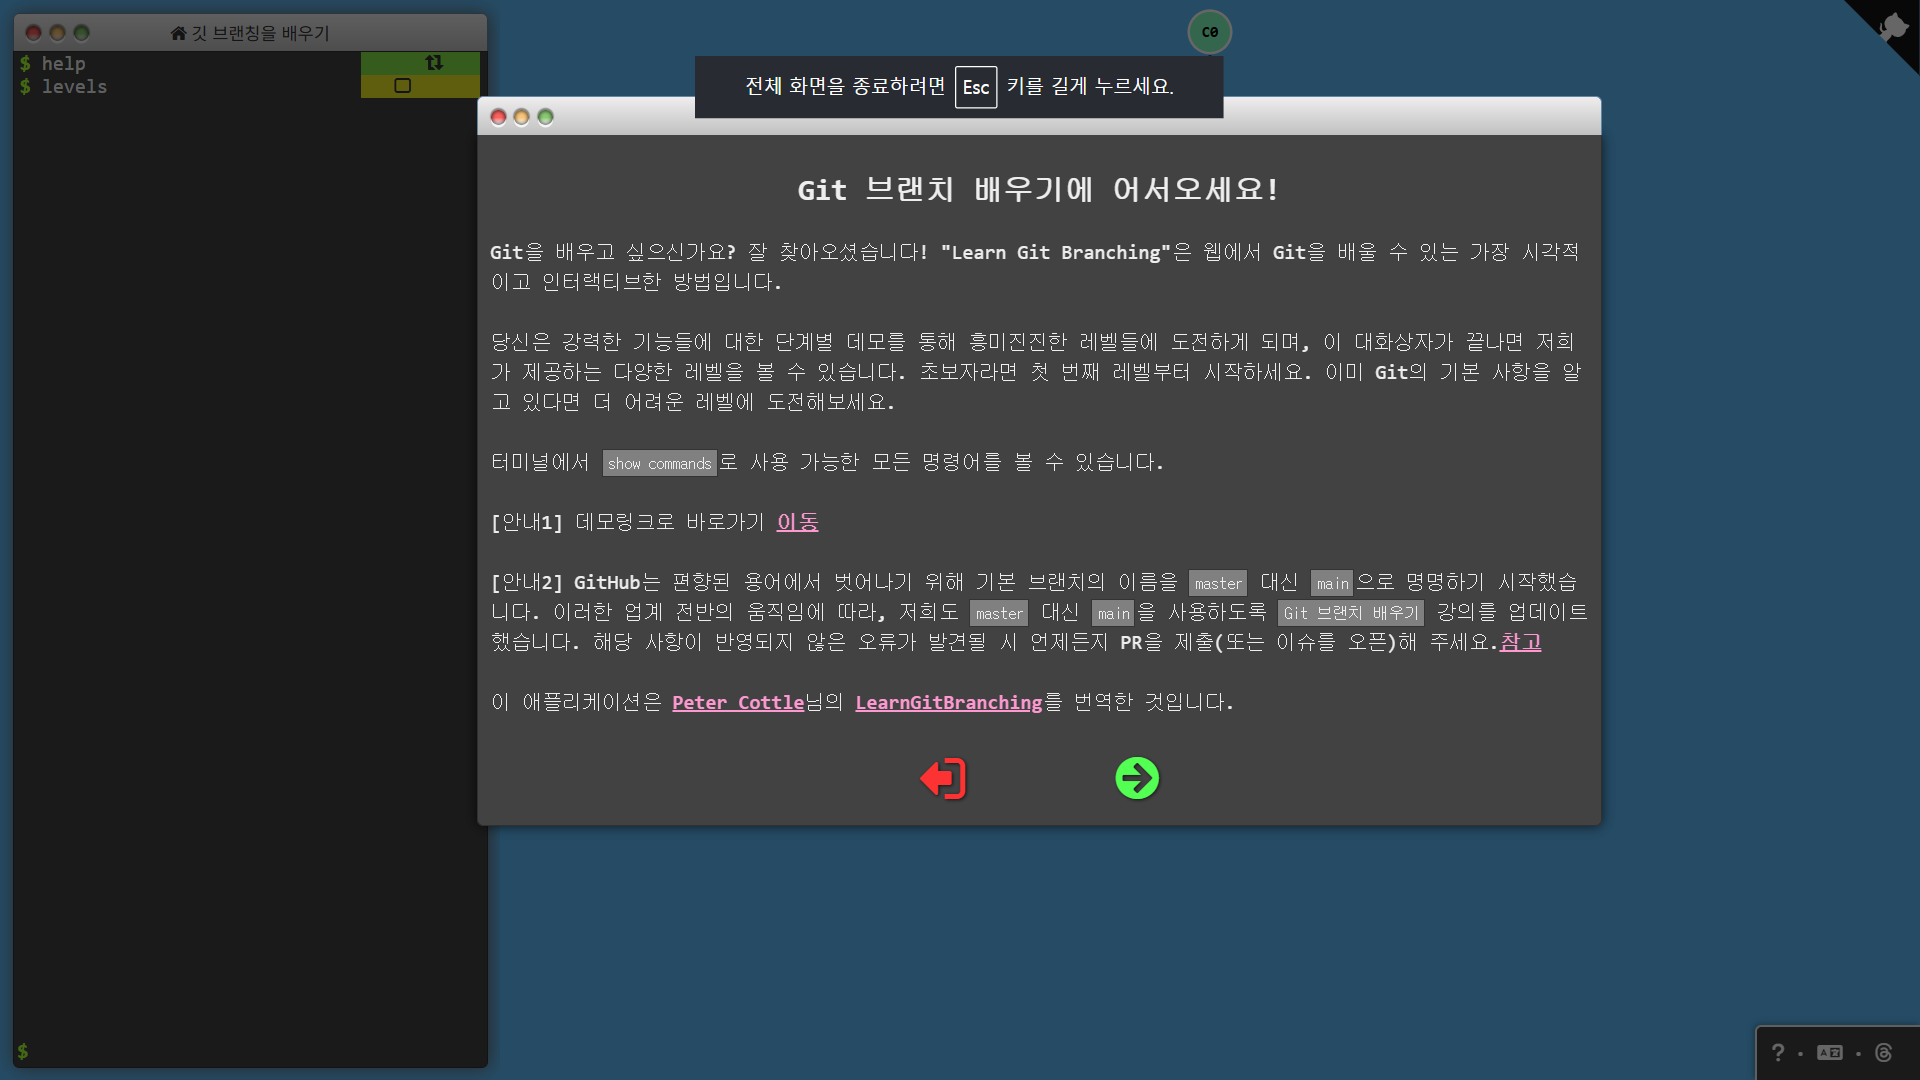1920x1080 pixels.
Task: Click the green maximize button on dialog
Action: point(545,117)
